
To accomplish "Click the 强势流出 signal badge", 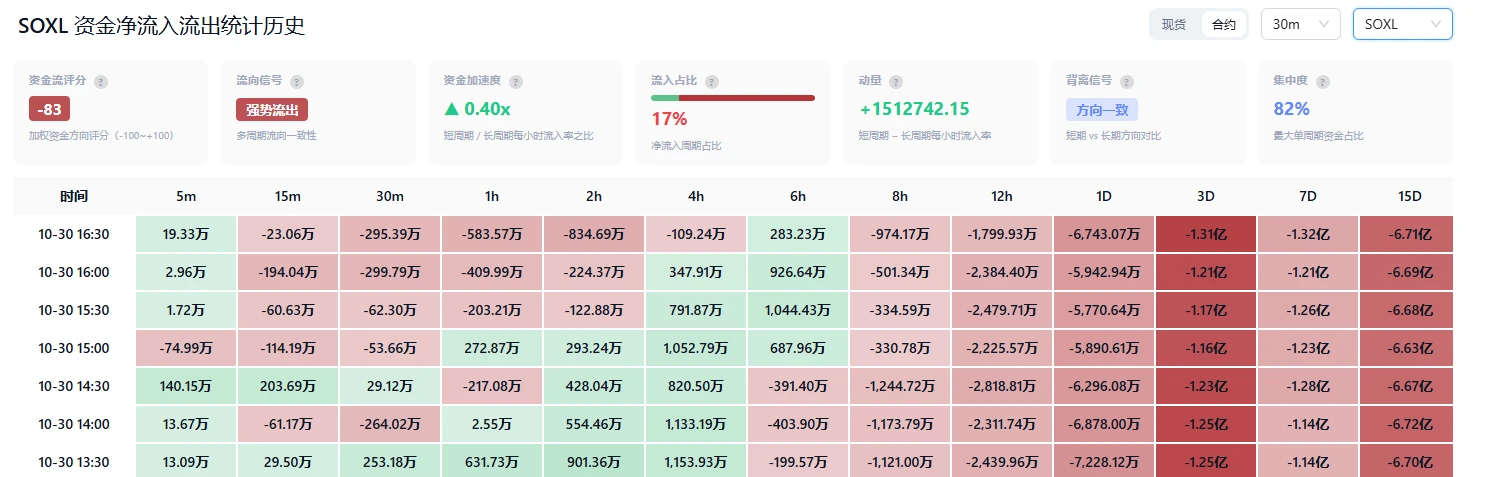I will (272, 109).
